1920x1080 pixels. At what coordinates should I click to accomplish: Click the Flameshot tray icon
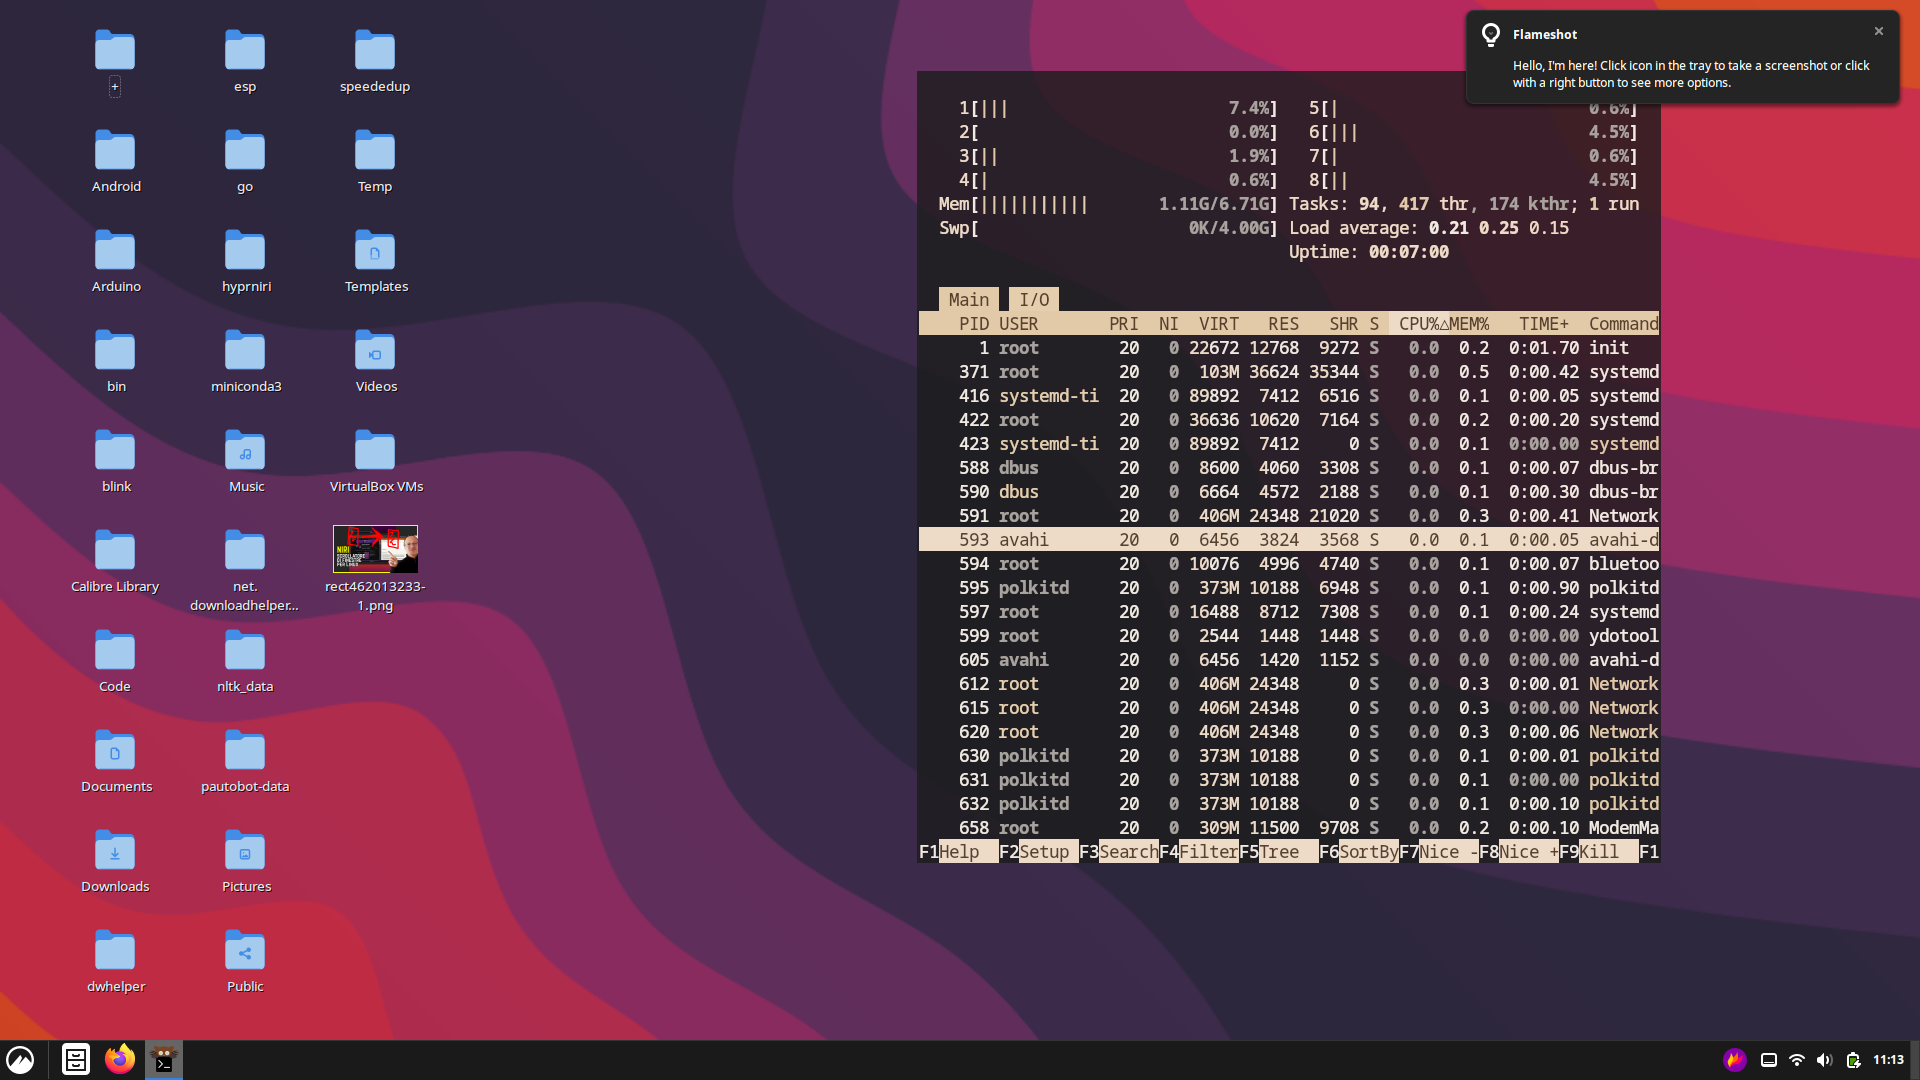1734,1060
